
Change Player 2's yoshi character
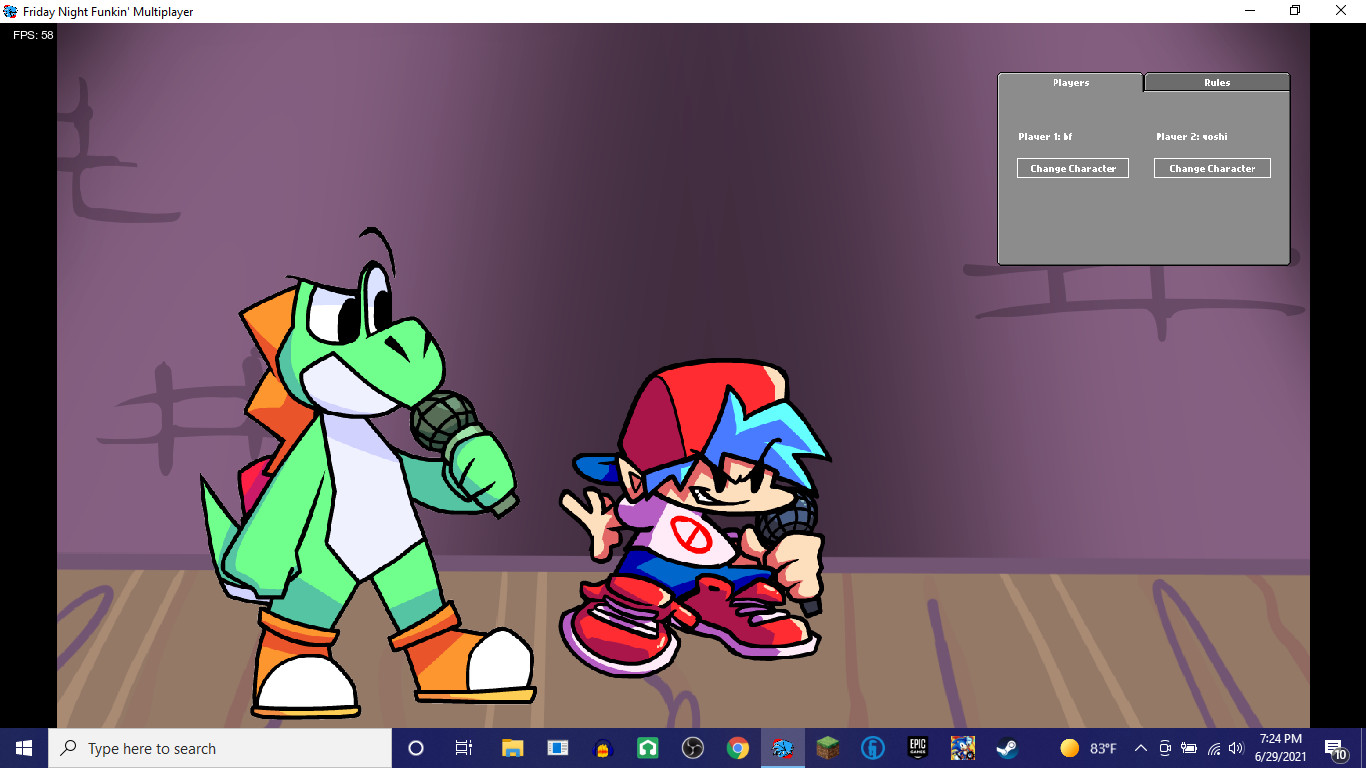pyautogui.click(x=1212, y=167)
